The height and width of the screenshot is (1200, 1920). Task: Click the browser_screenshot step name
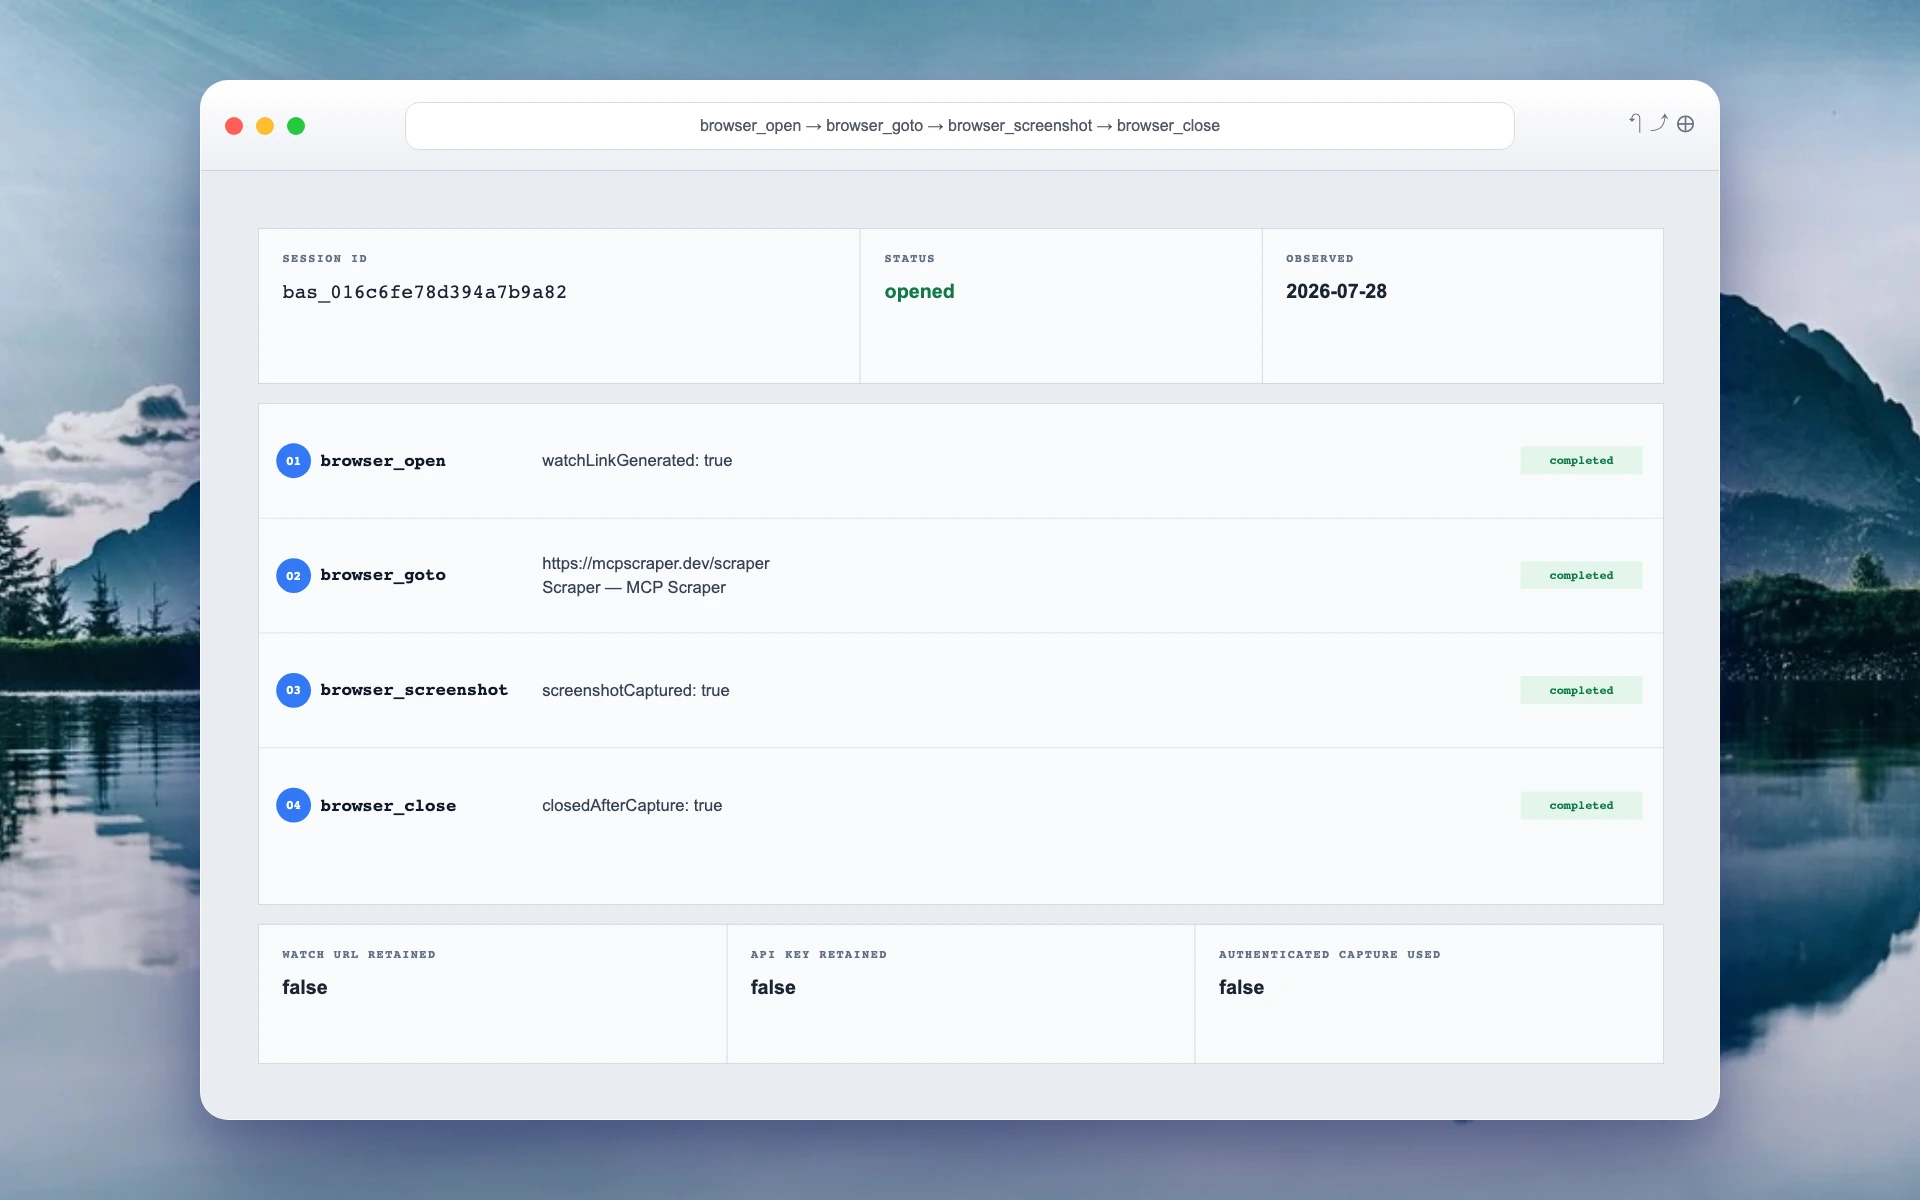(414, 690)
